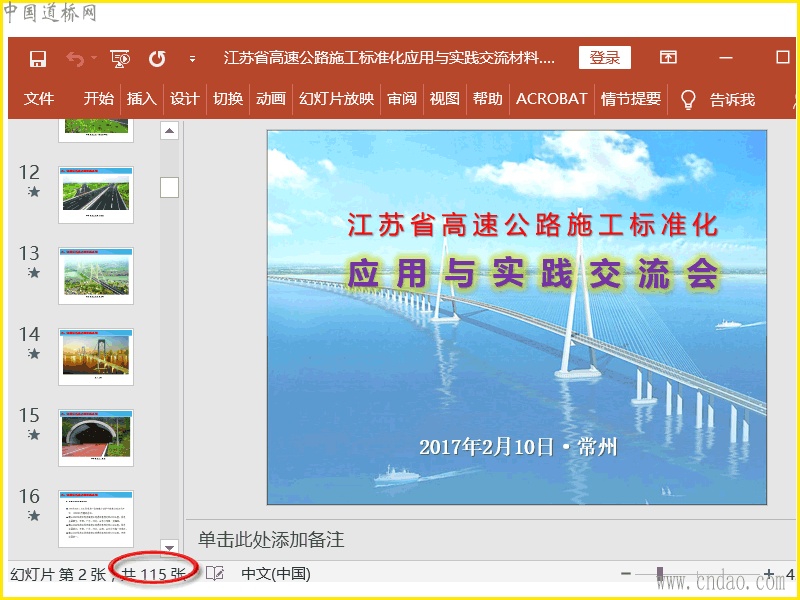This screenshot has height=600, width=800.
Task: Click the purple subtitle 应用与实践交流会
Action: click(533, 272)
